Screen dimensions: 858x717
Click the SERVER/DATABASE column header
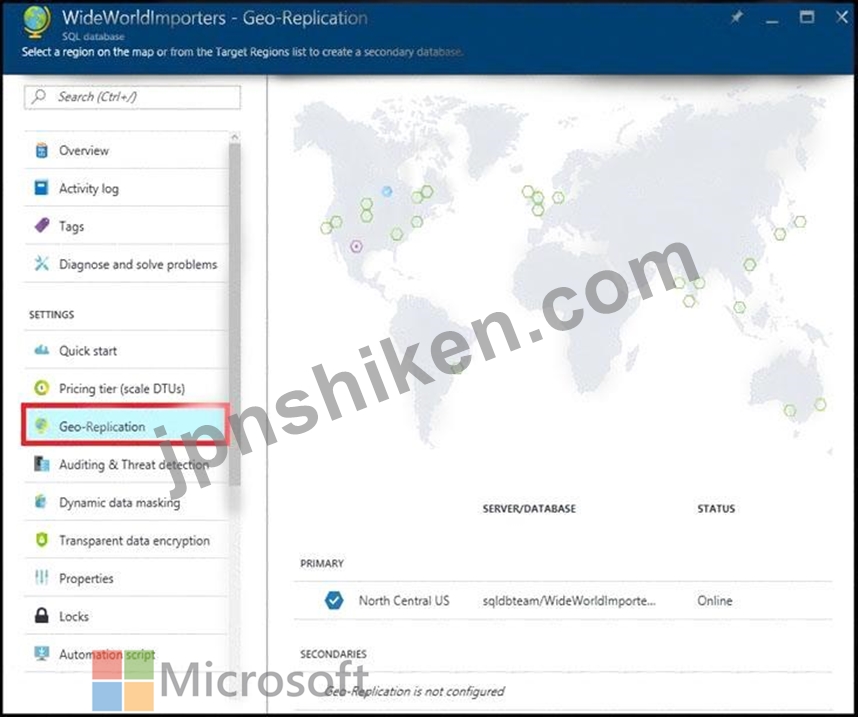click(529, 508)
